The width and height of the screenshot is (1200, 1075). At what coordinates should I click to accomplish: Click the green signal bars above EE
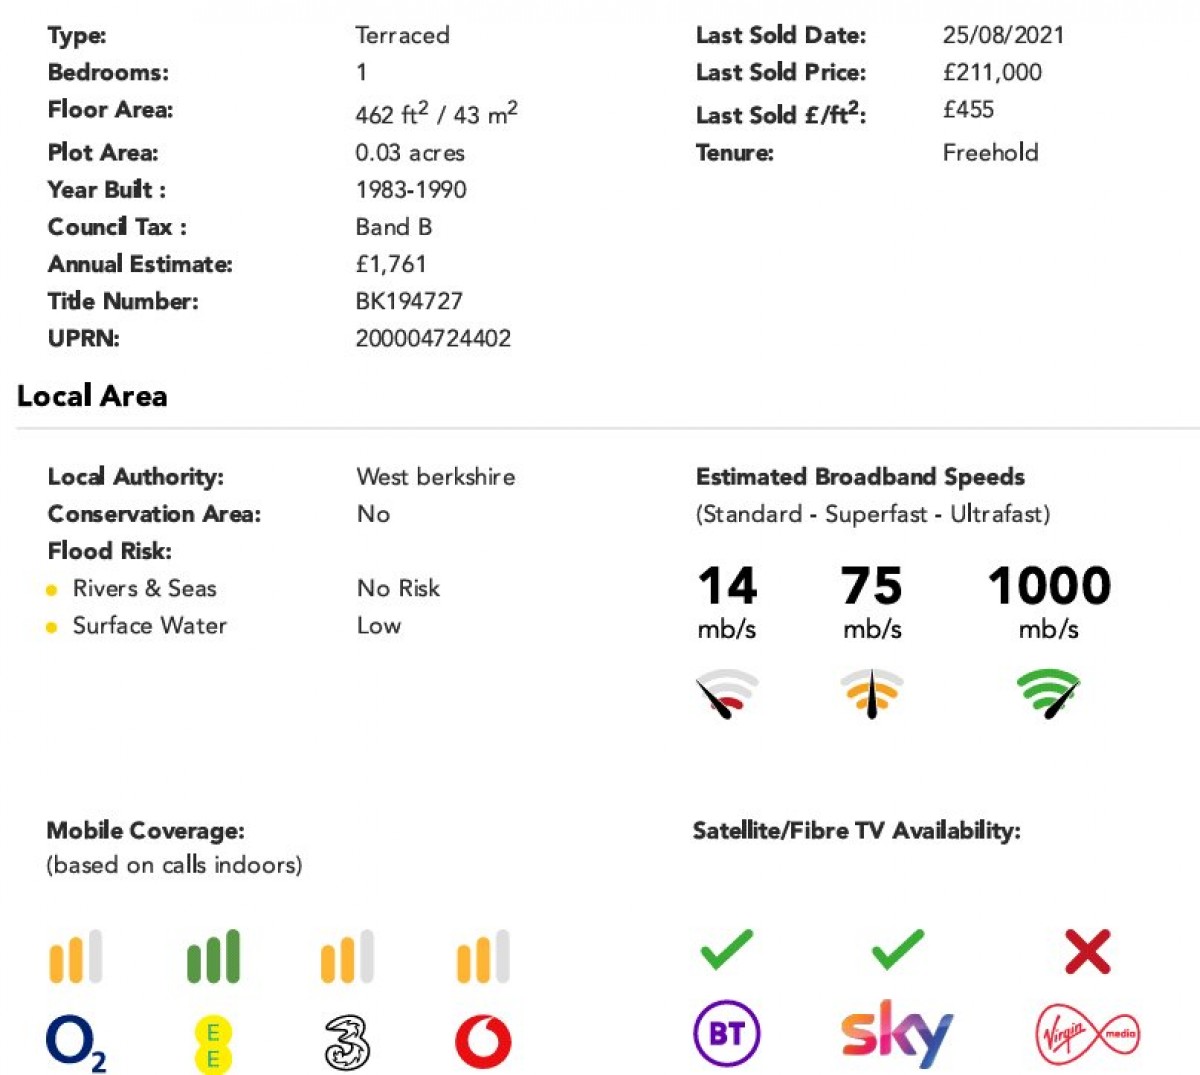point(213,956)
